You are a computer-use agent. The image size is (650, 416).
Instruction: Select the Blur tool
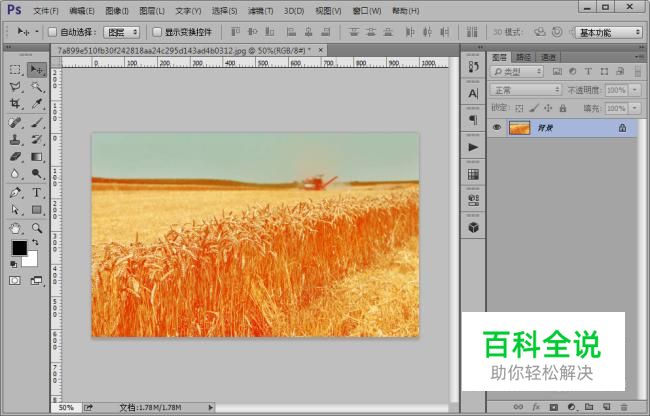pyautogui.click(x=15, y=174)
